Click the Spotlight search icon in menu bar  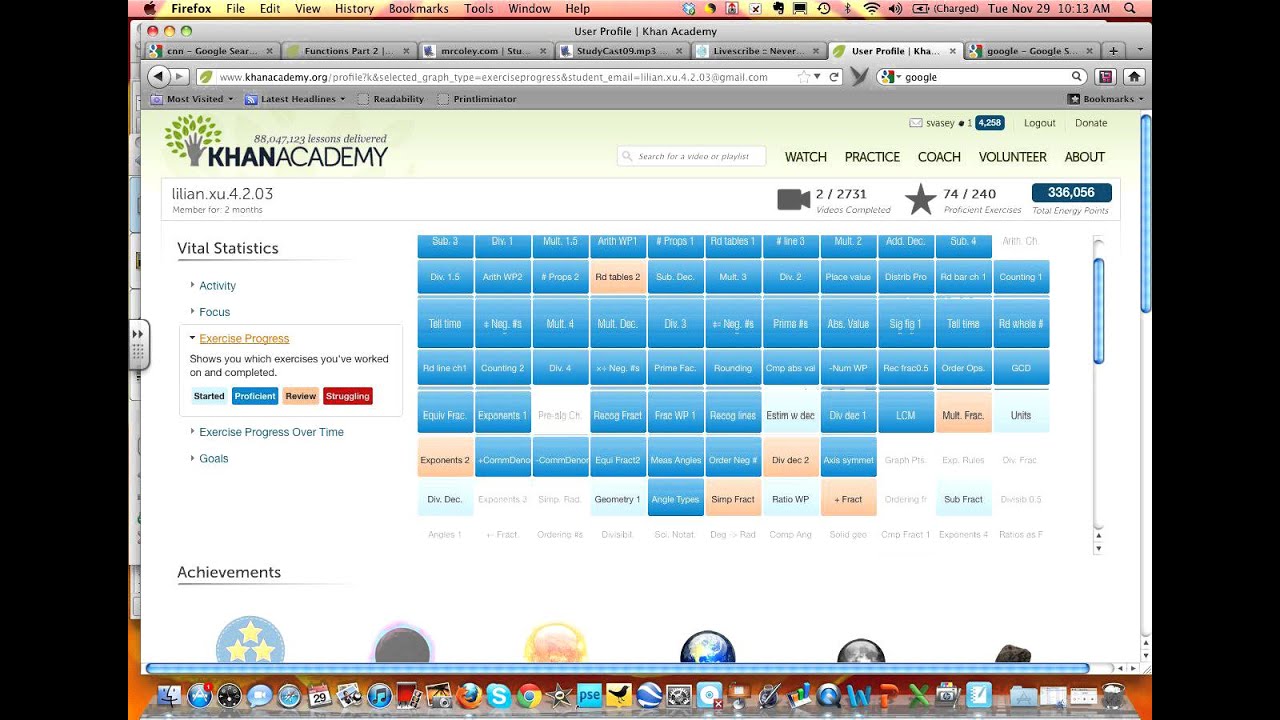1130,8
